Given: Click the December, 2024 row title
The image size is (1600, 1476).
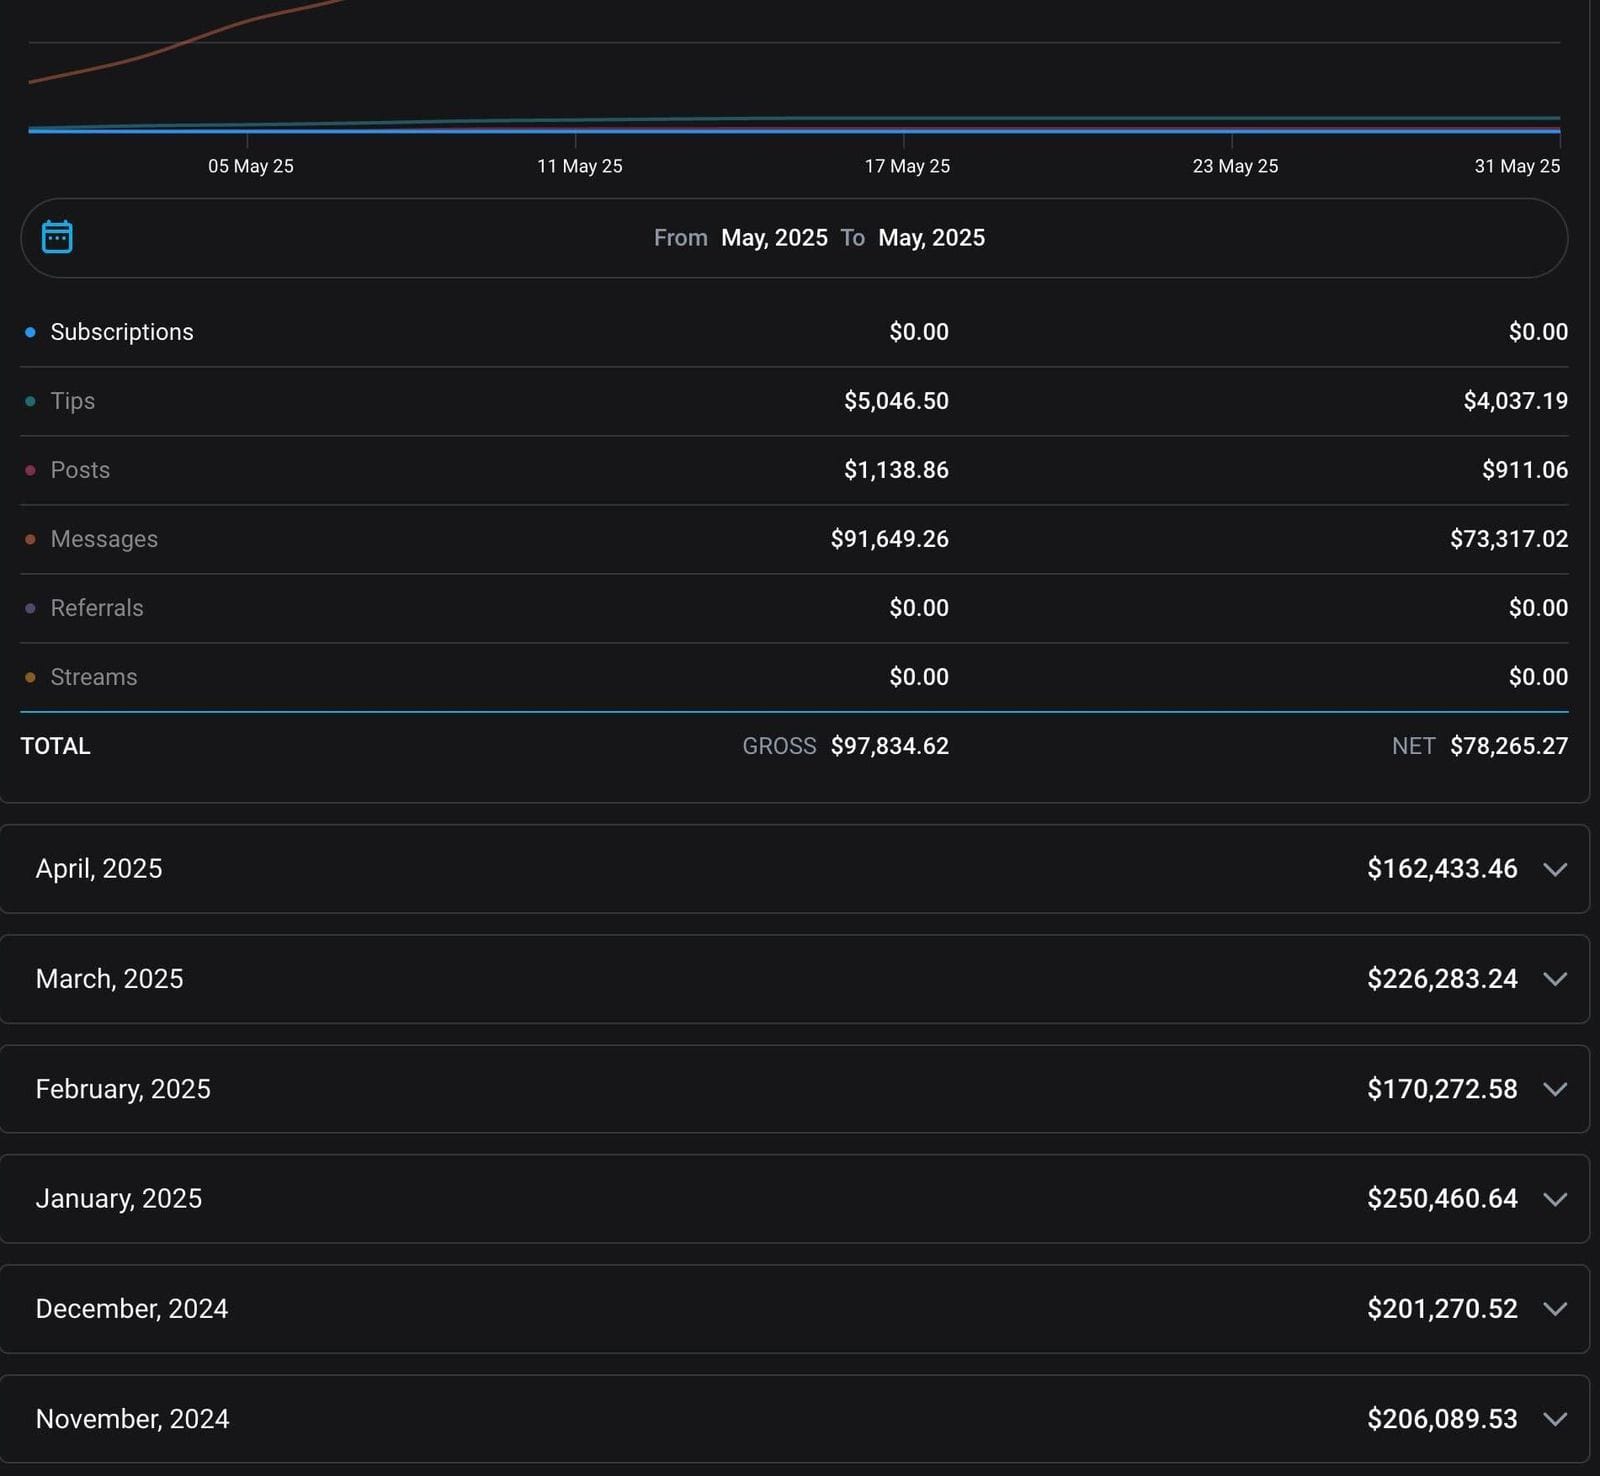Looking at the screenshot, I should tap(132, 1308).
